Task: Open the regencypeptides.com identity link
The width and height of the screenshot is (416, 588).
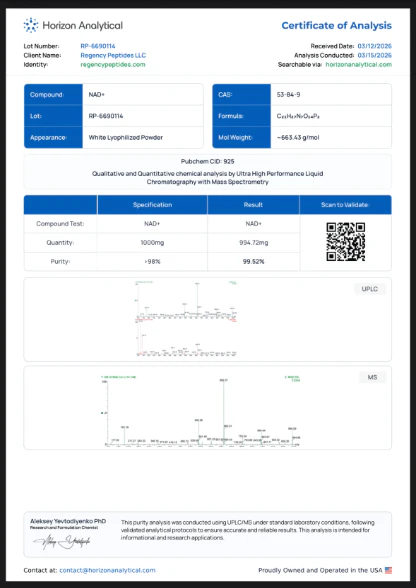Action: coord(113,64)
